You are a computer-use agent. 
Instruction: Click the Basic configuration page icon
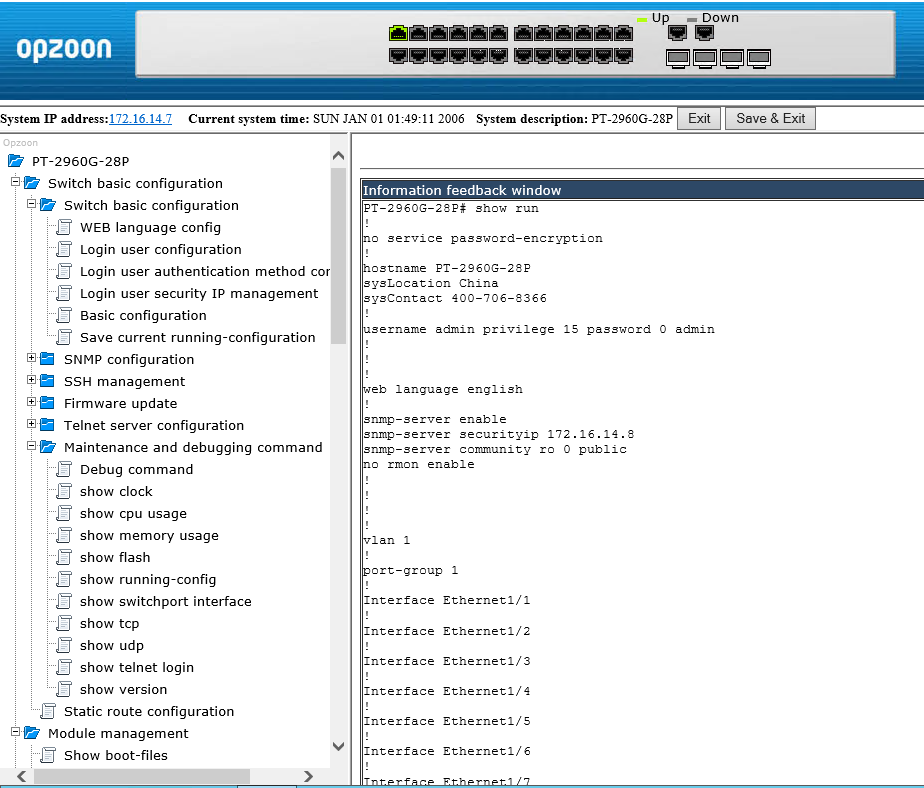[64, 315]
